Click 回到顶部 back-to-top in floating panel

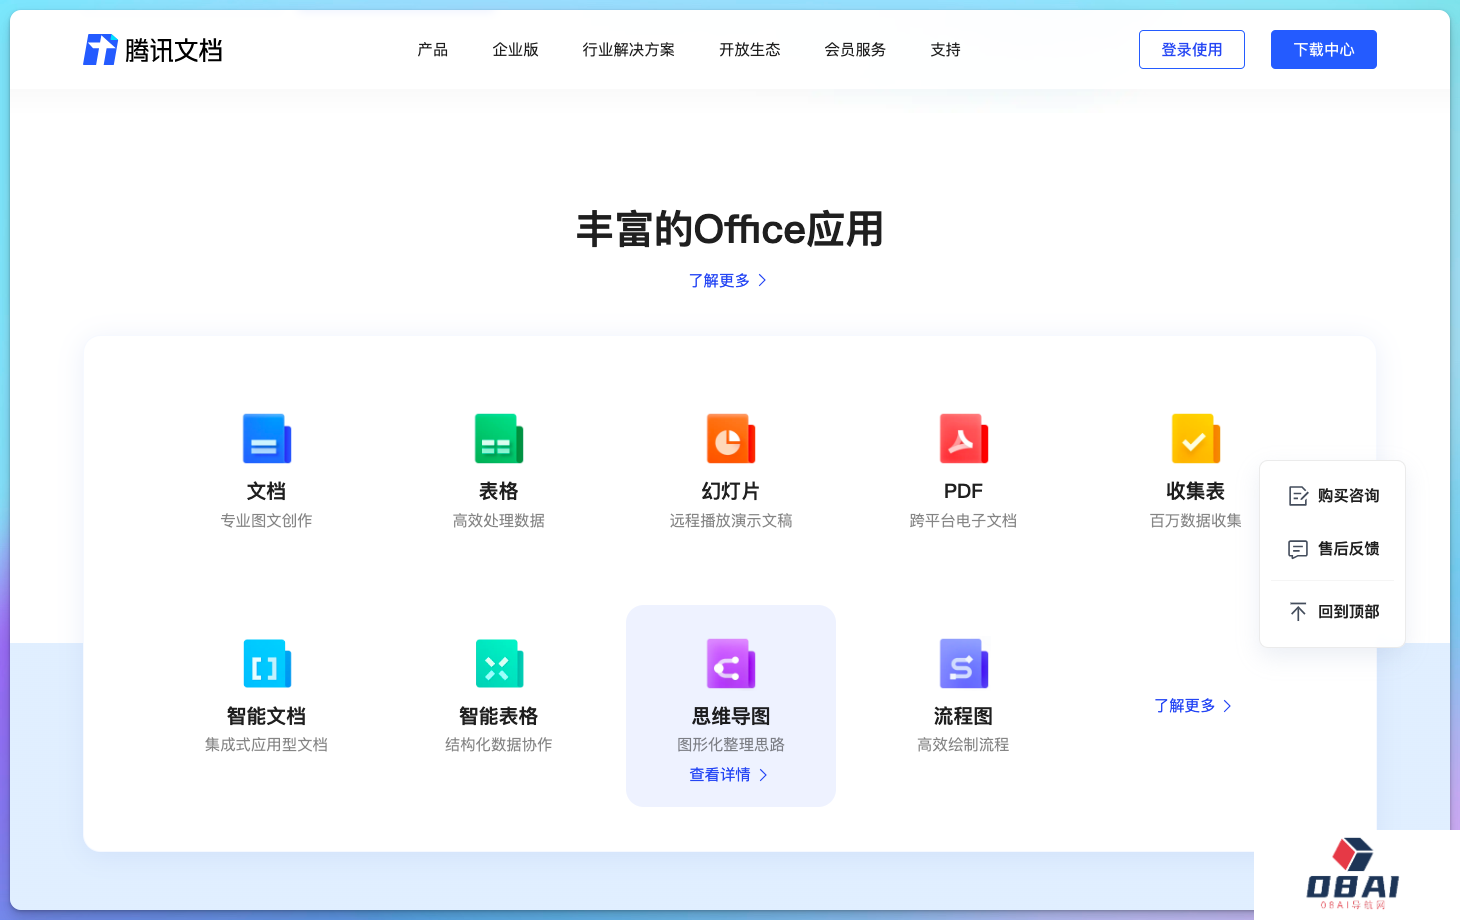click(x=1334, y=612)
